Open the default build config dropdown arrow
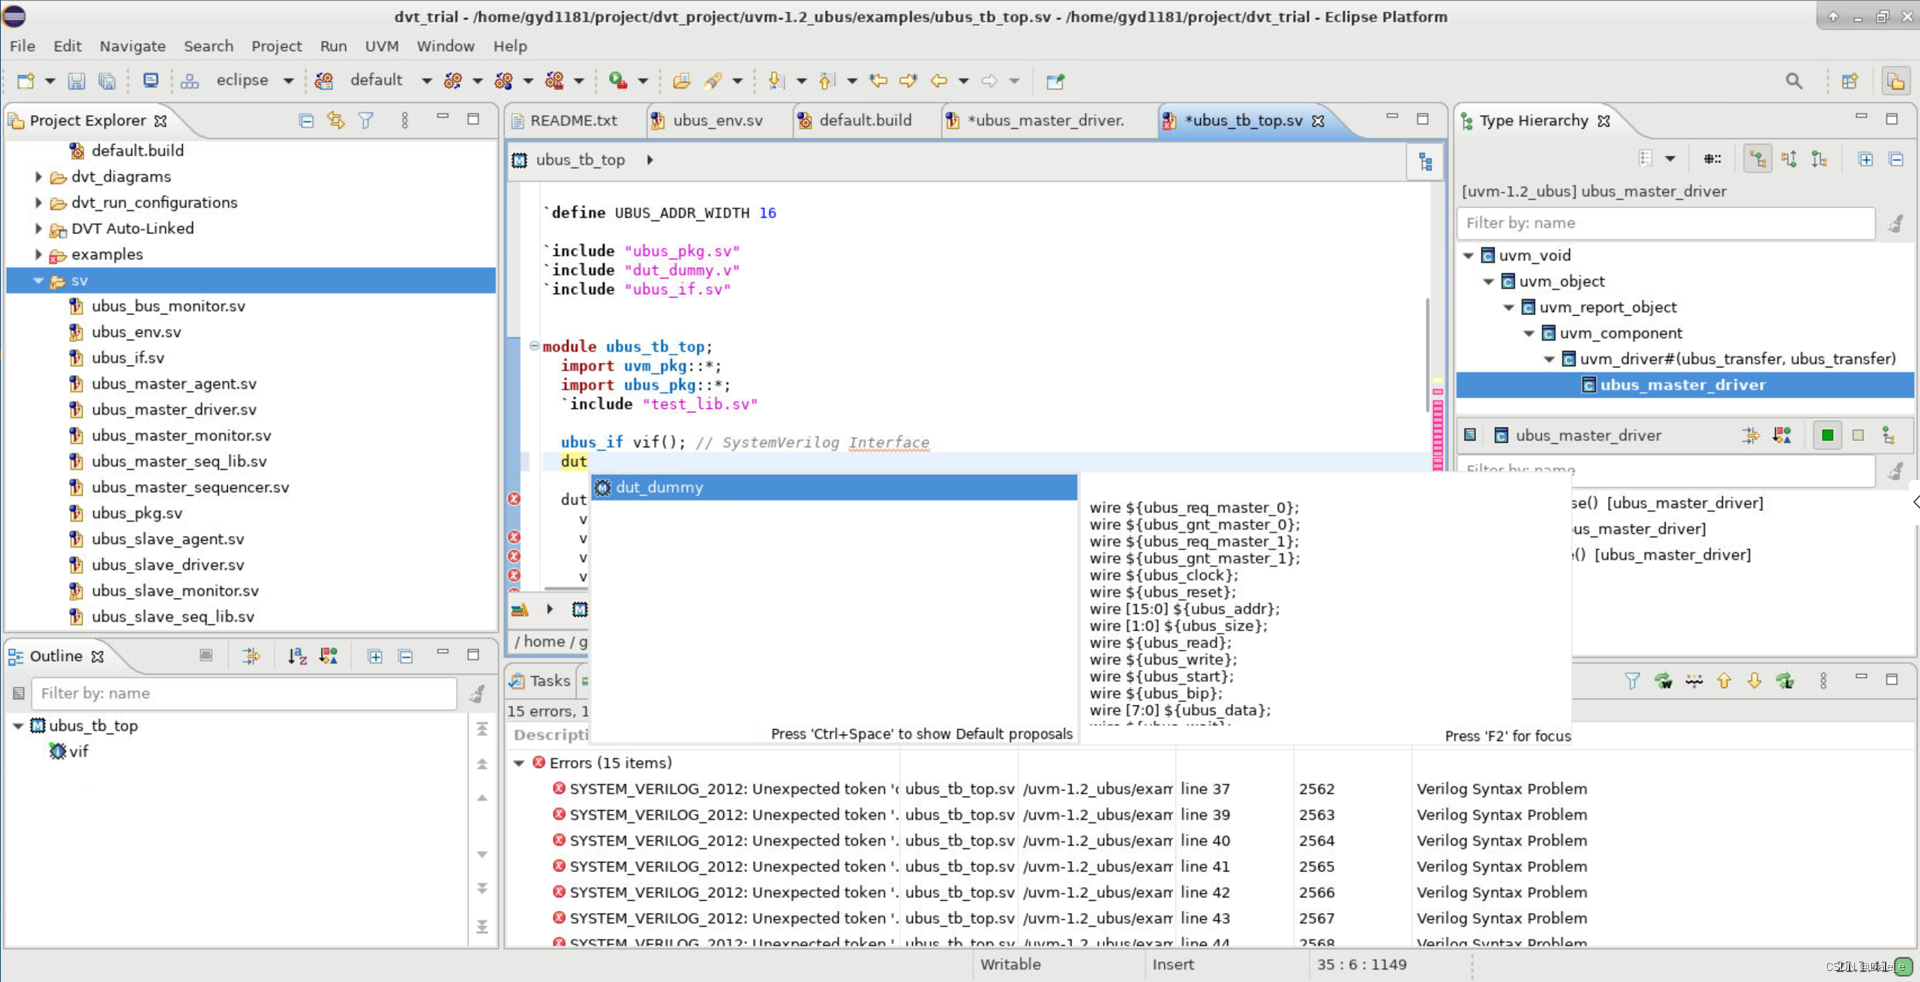1920x982 pixels. [426, 81]
